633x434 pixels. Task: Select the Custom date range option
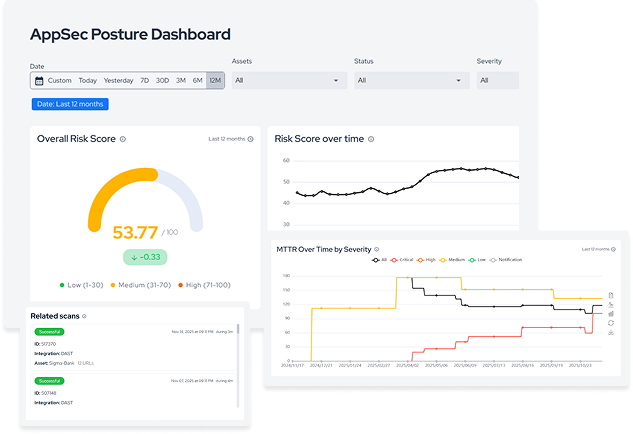59,80
